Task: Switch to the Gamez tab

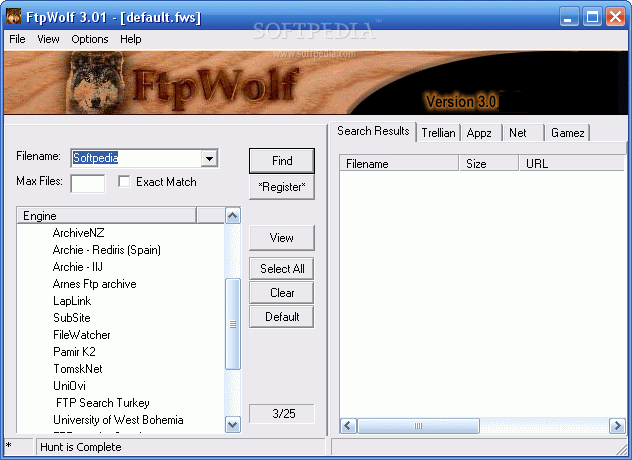Action: (x=568, y=133)
